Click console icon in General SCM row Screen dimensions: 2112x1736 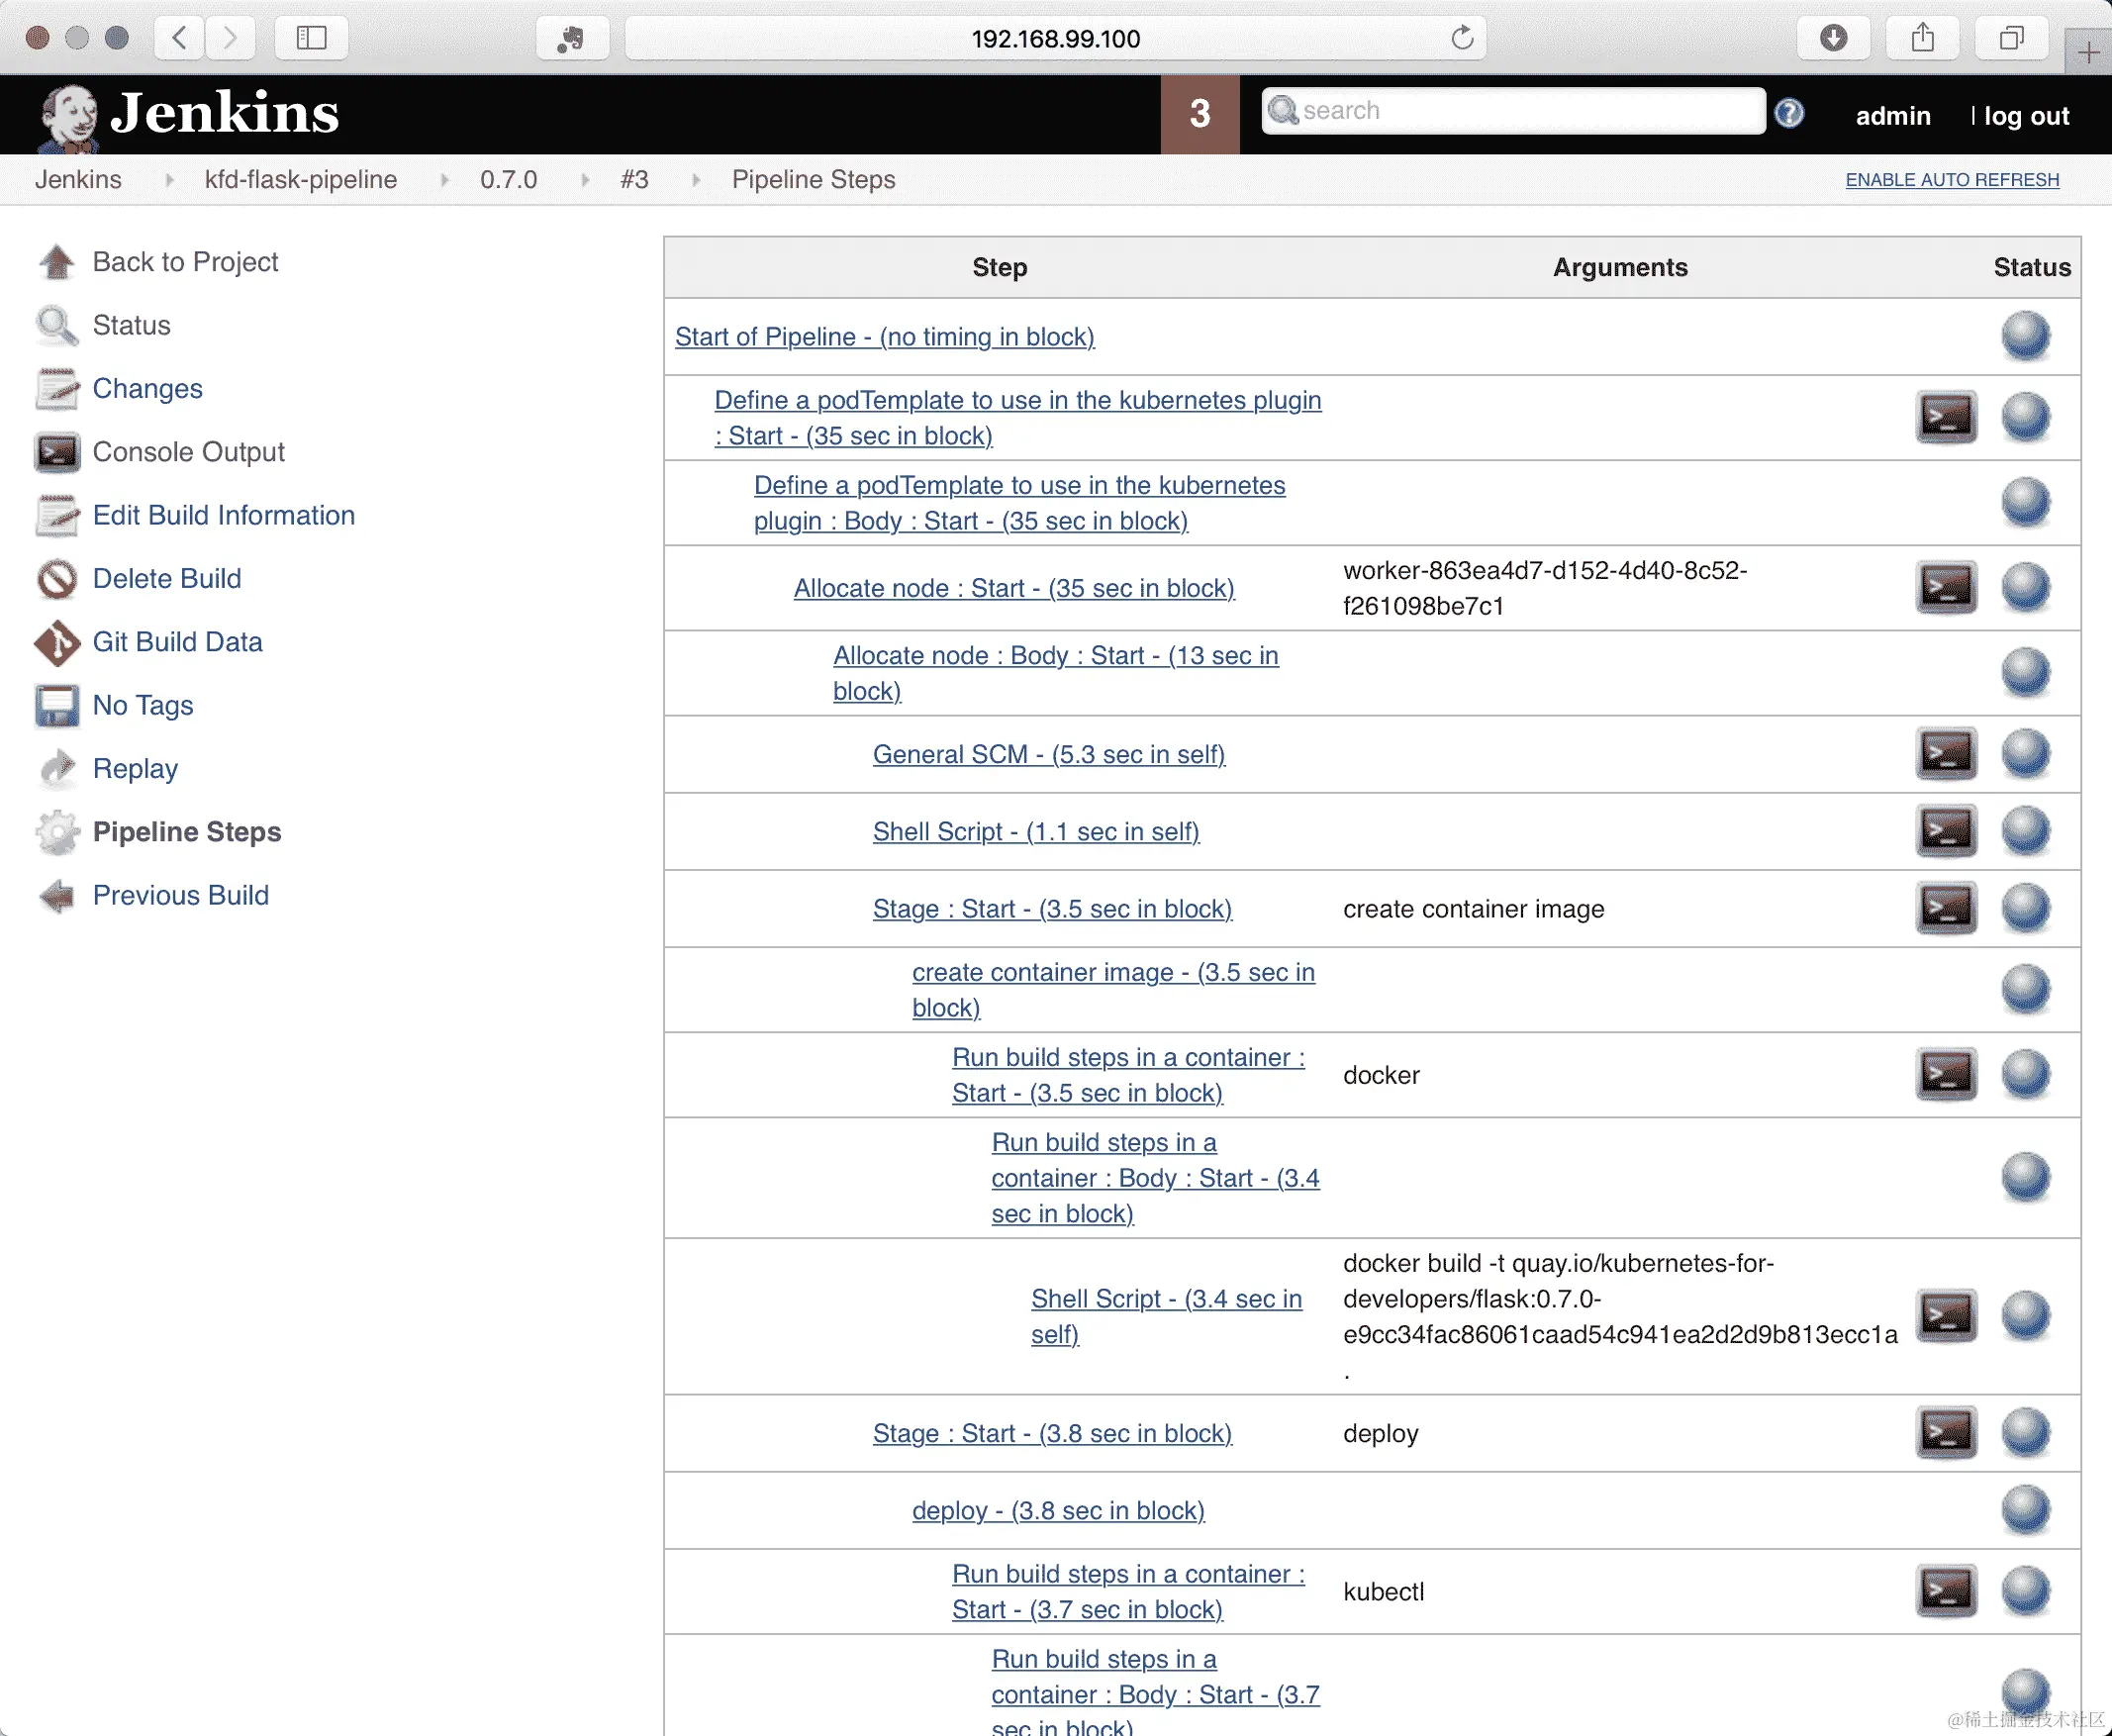(1945, 754)
